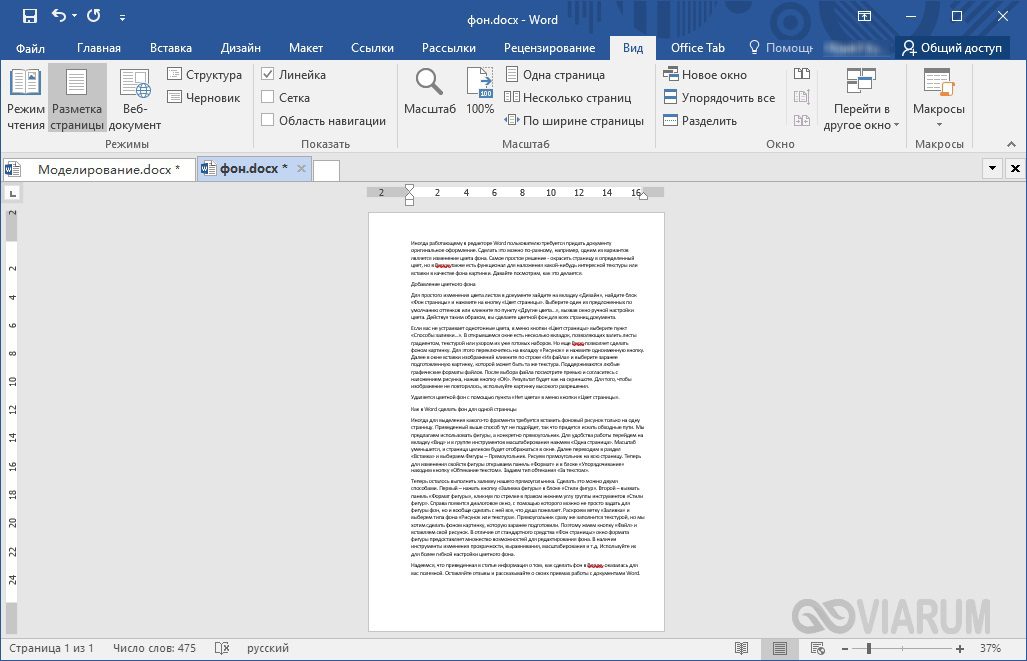
Task: Click inside the document page text
Action: click(x=527, y=406)
